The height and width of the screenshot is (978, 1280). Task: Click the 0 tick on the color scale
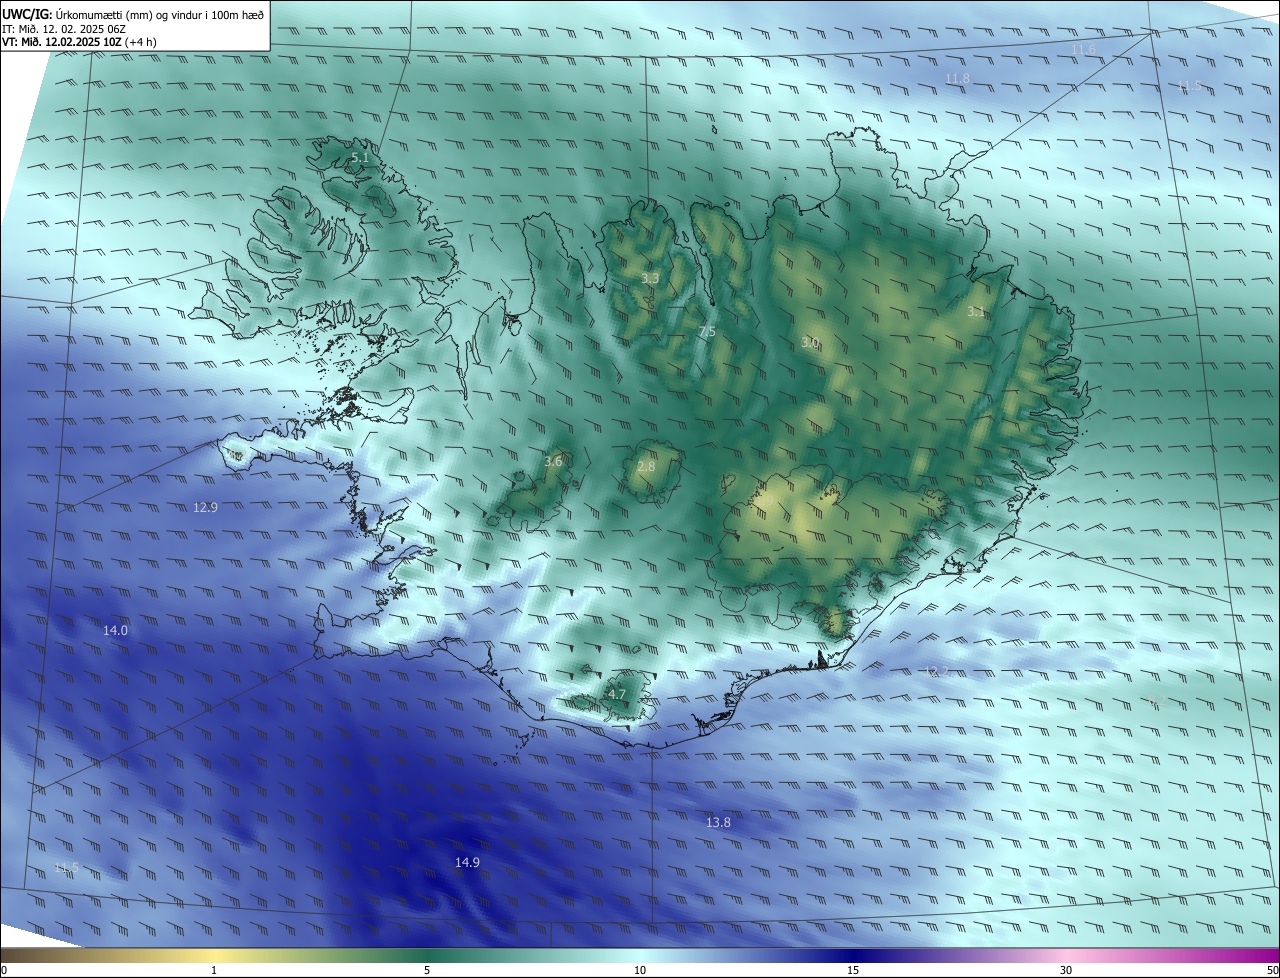[x=4, y=970]
